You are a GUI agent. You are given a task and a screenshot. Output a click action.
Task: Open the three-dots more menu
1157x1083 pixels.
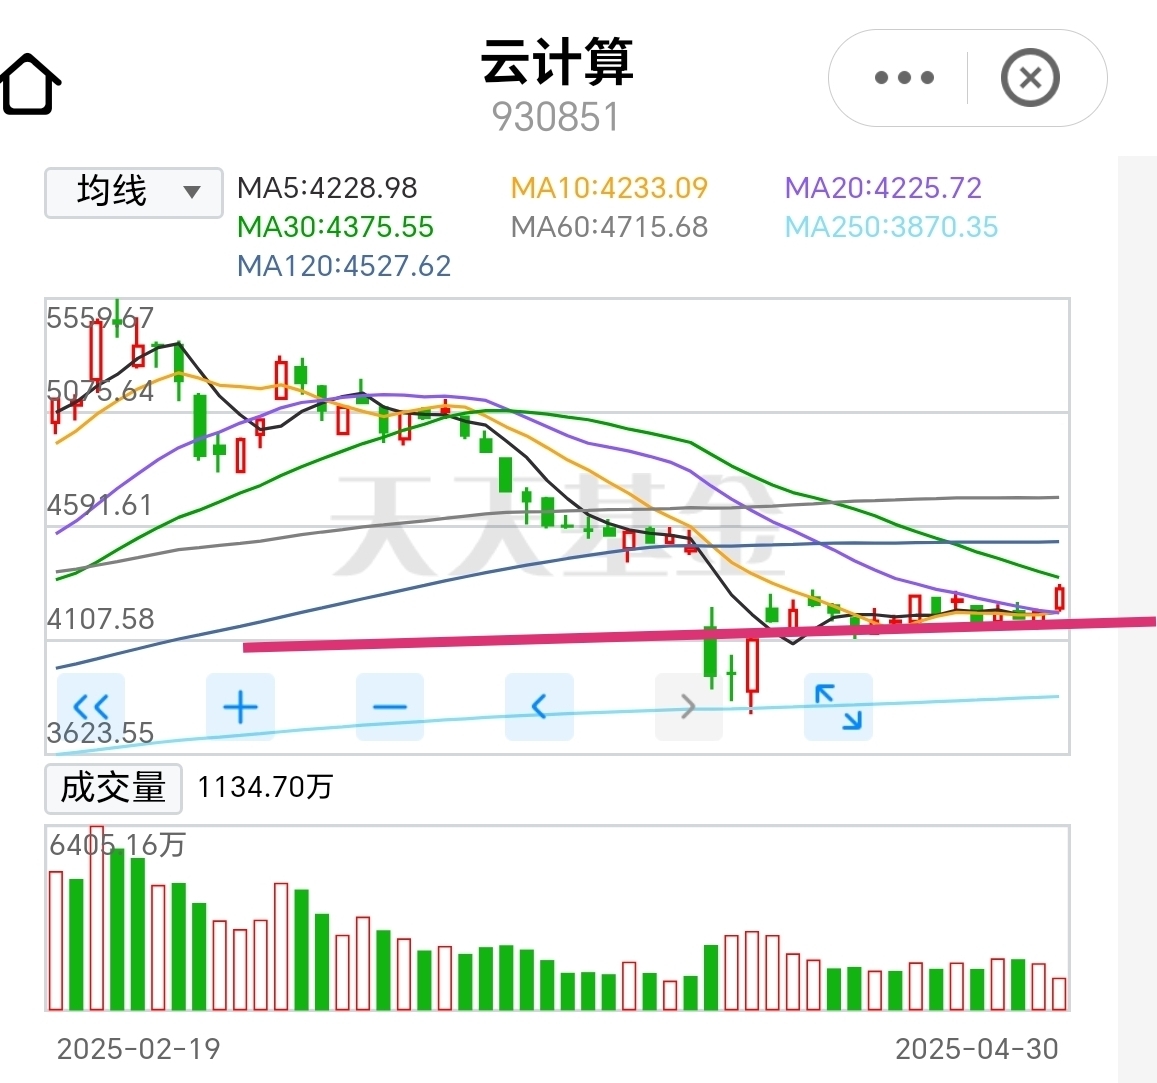[904, 77]
